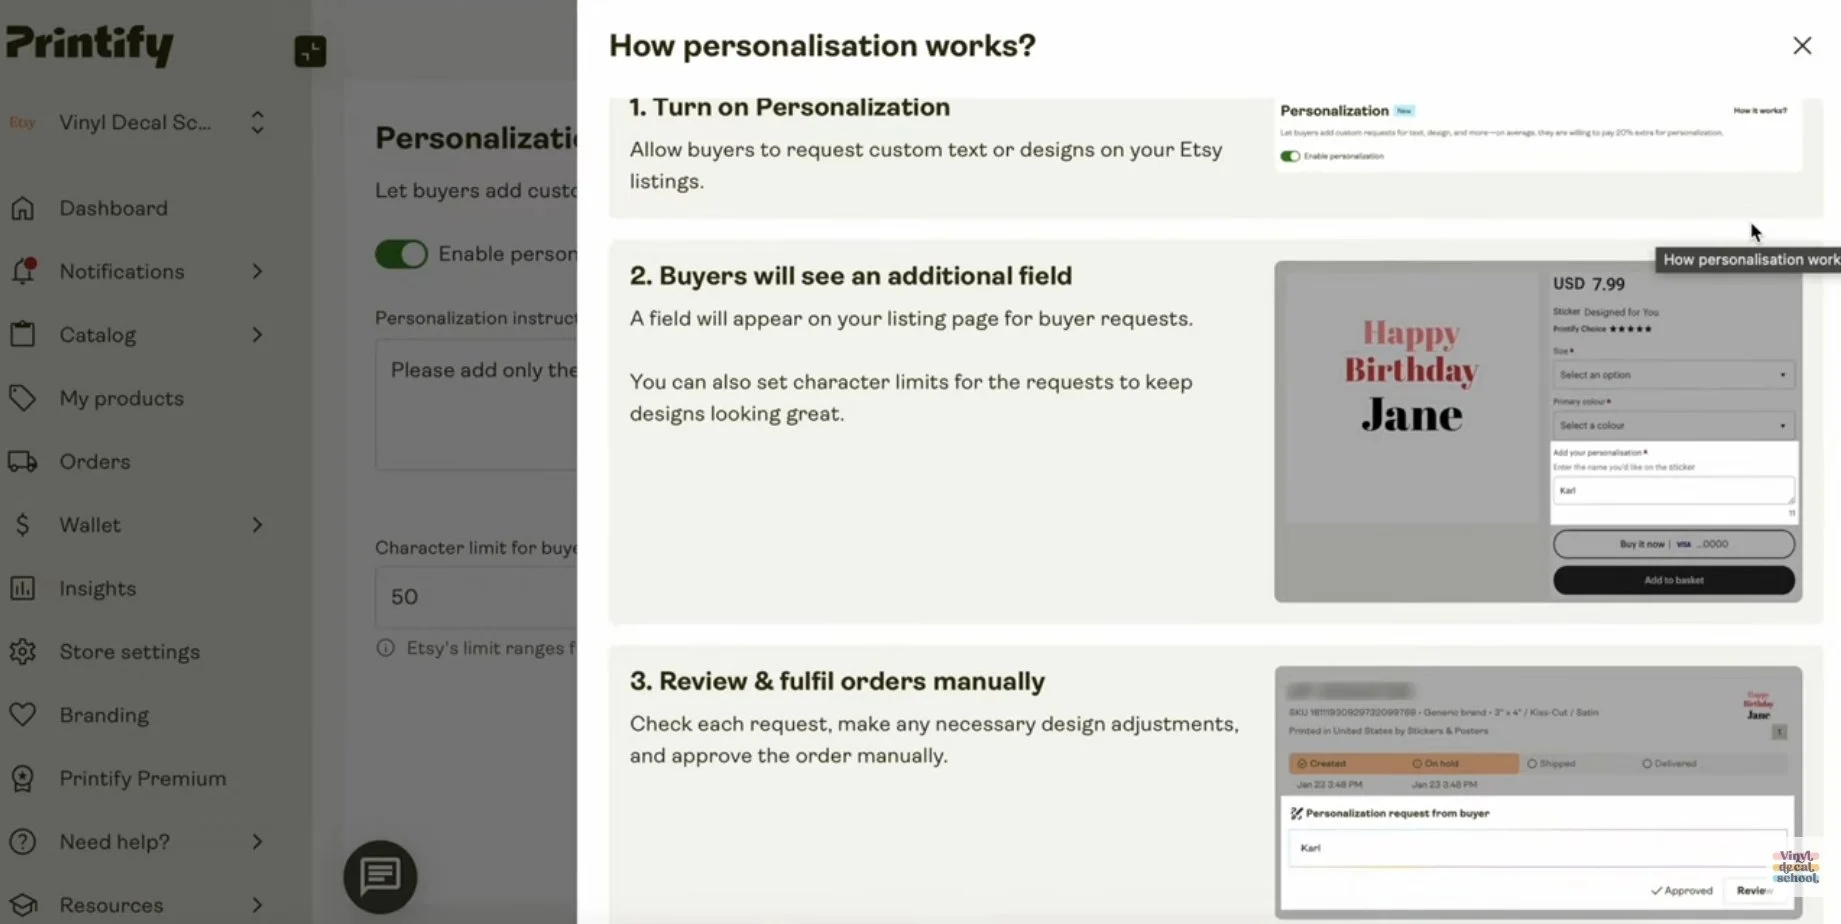Open the Branding page

[x=104, y=715]
